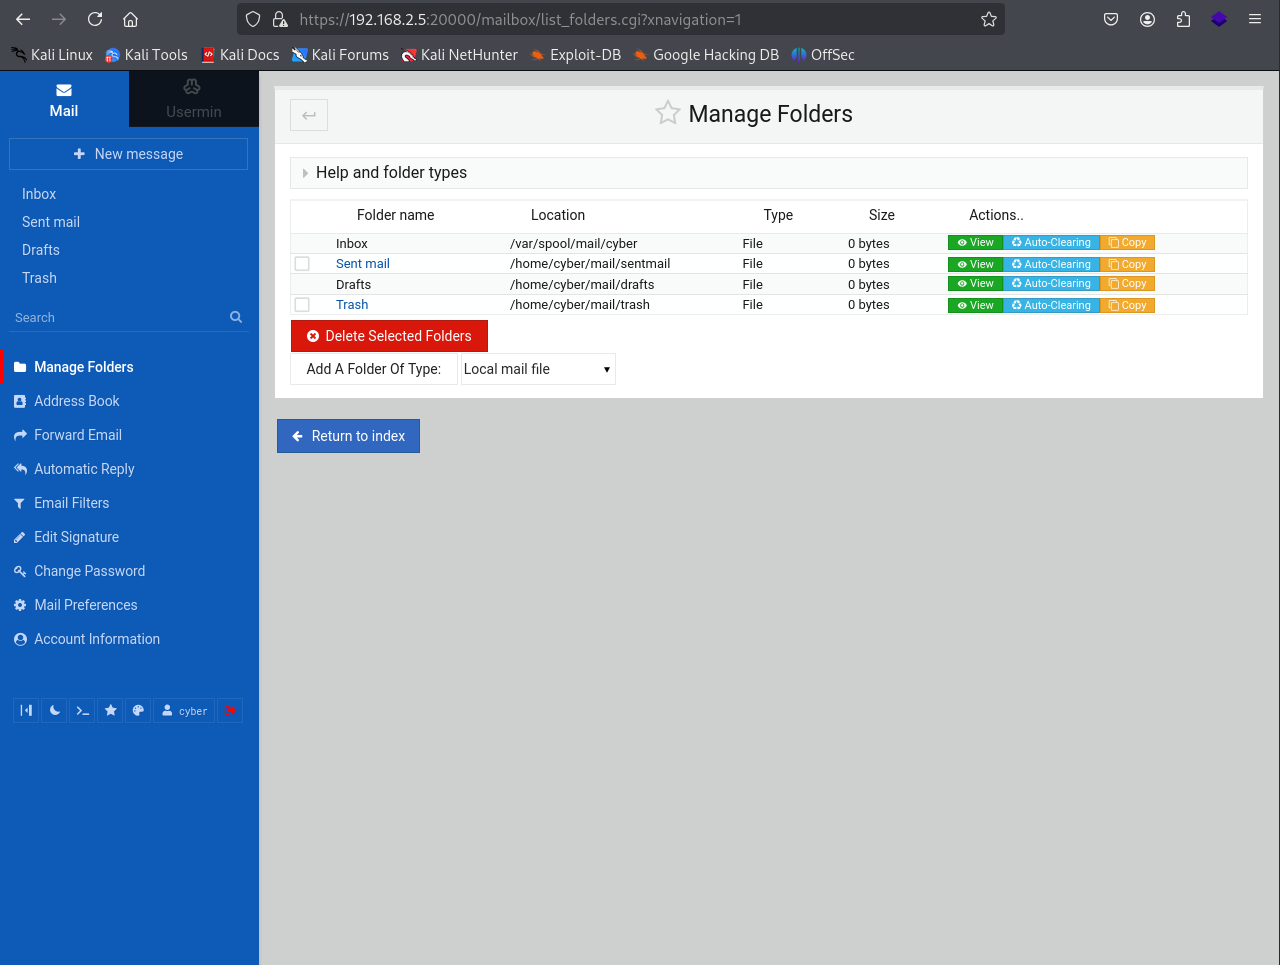Click View button for Trash row

(975, 306)
